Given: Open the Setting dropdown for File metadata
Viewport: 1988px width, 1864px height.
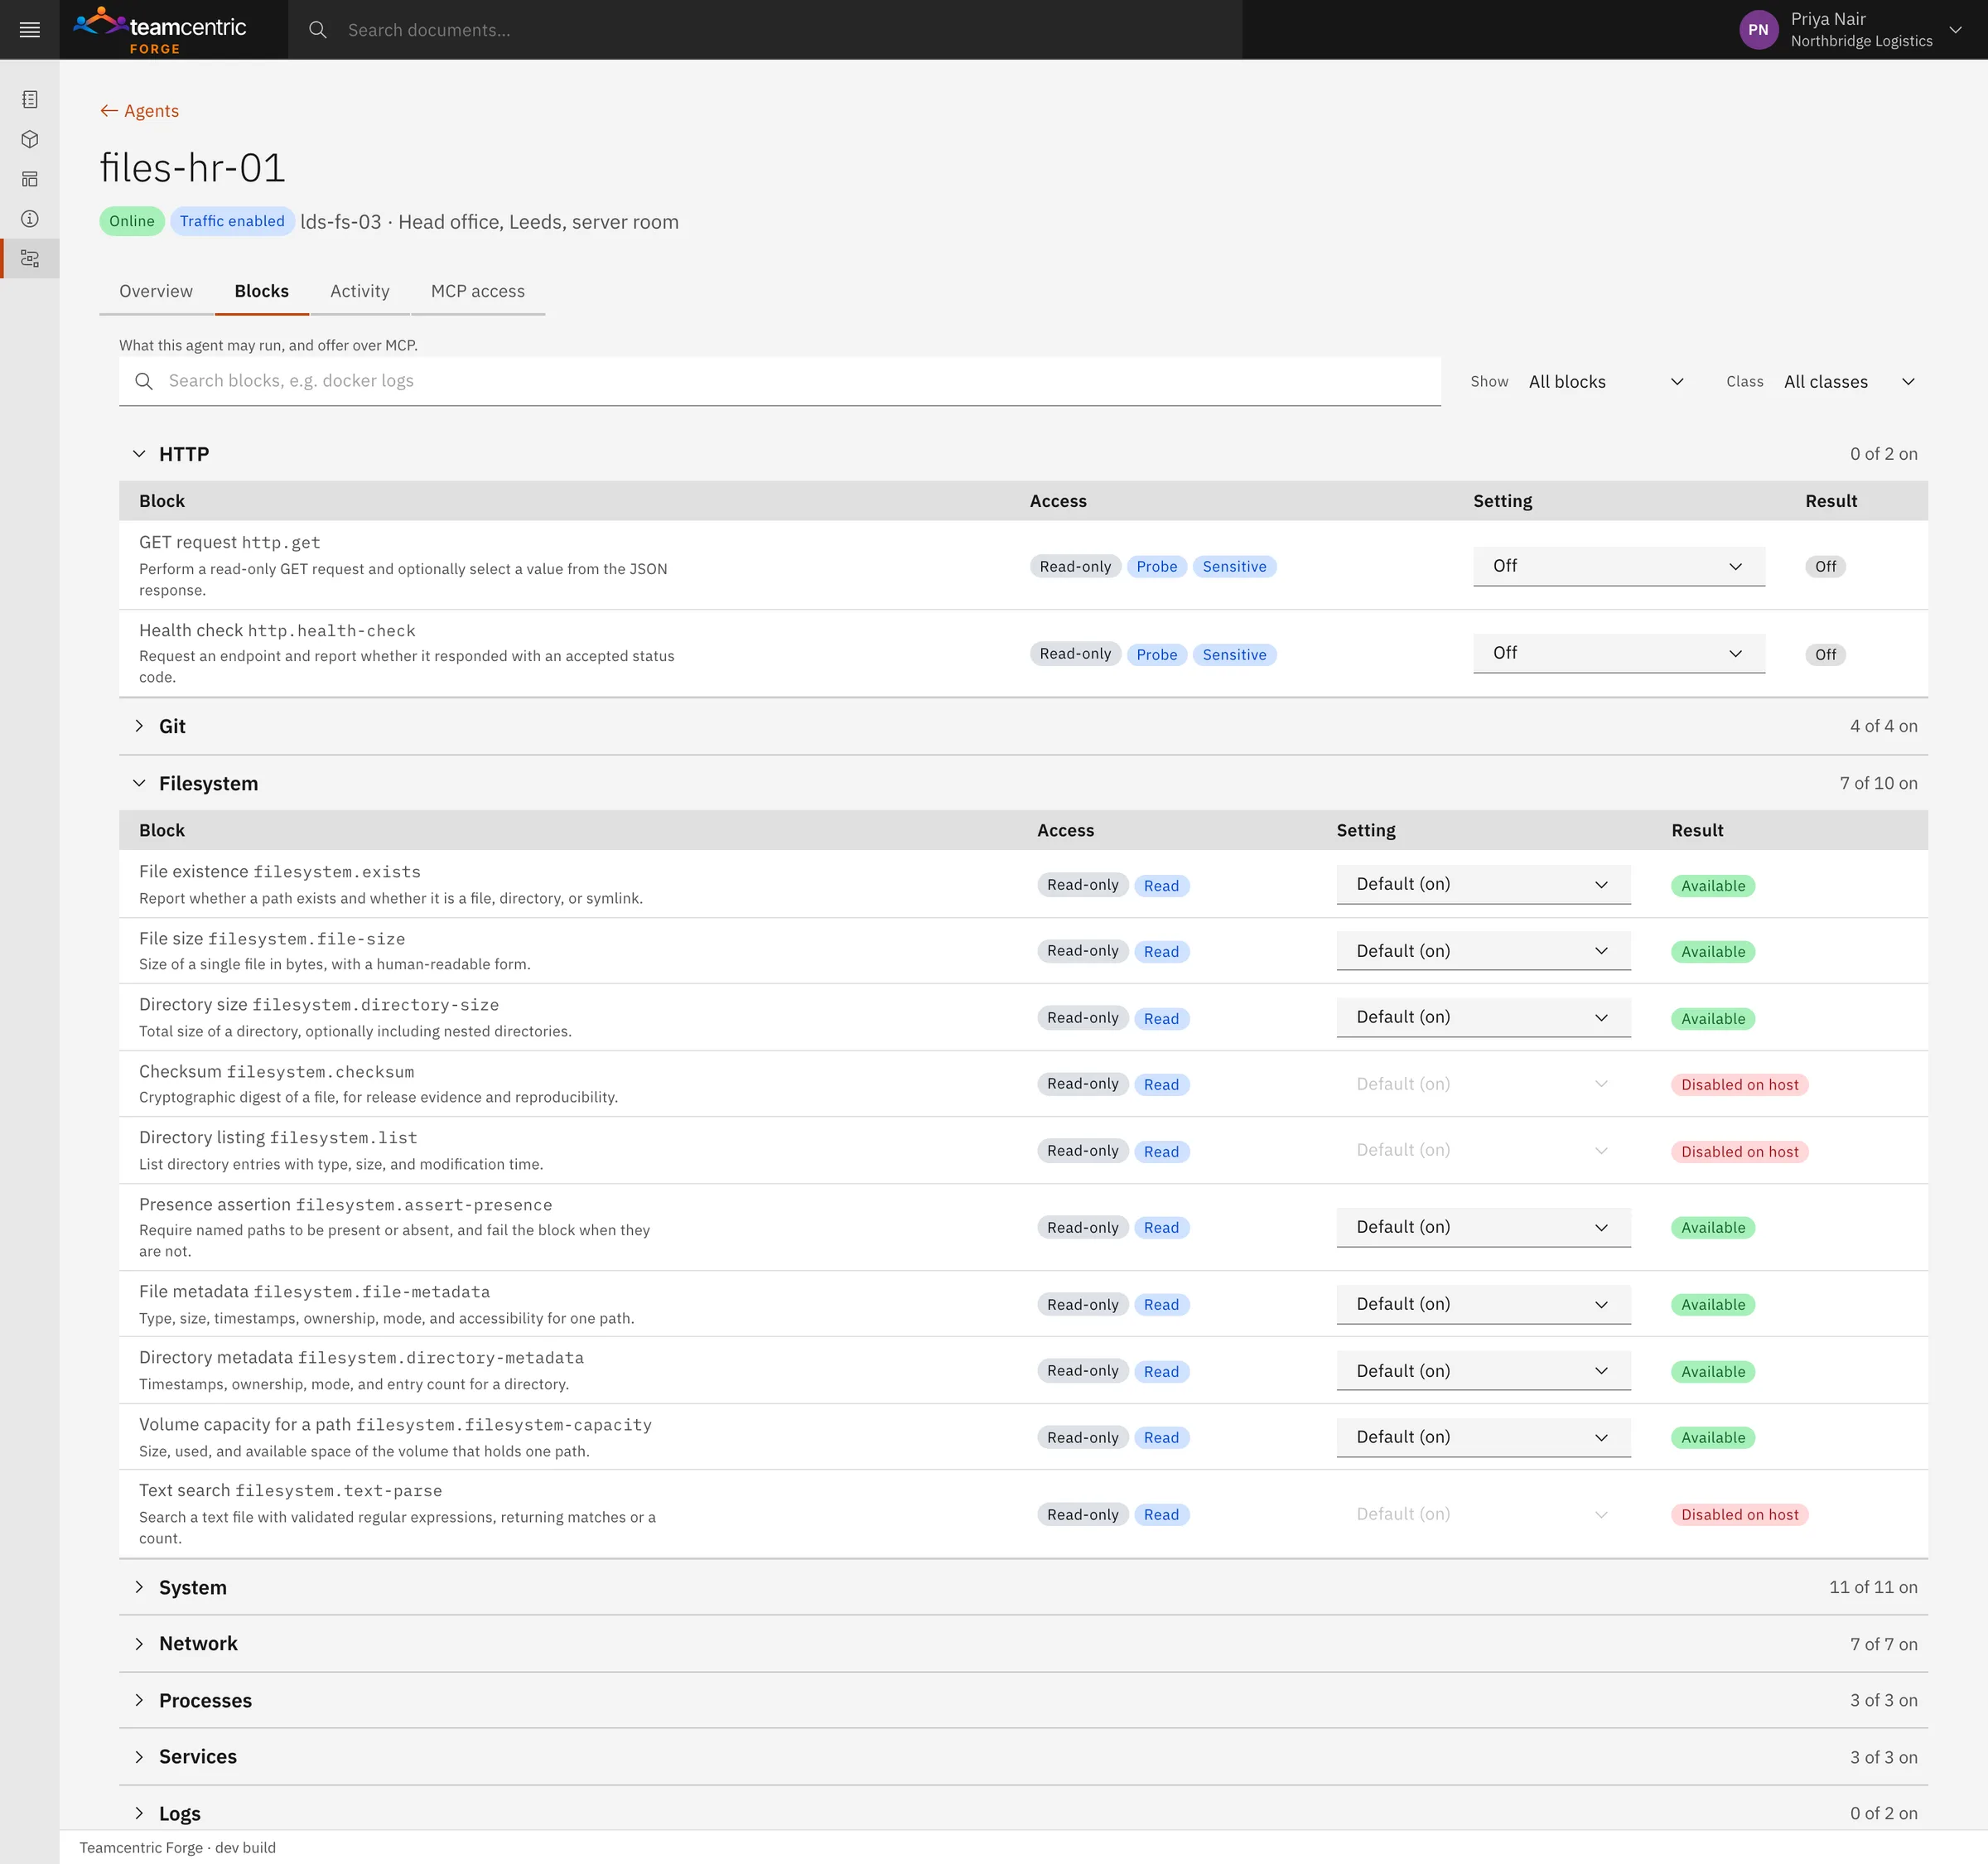Looking at the screenshot, I should [x=1483, y=1304].
